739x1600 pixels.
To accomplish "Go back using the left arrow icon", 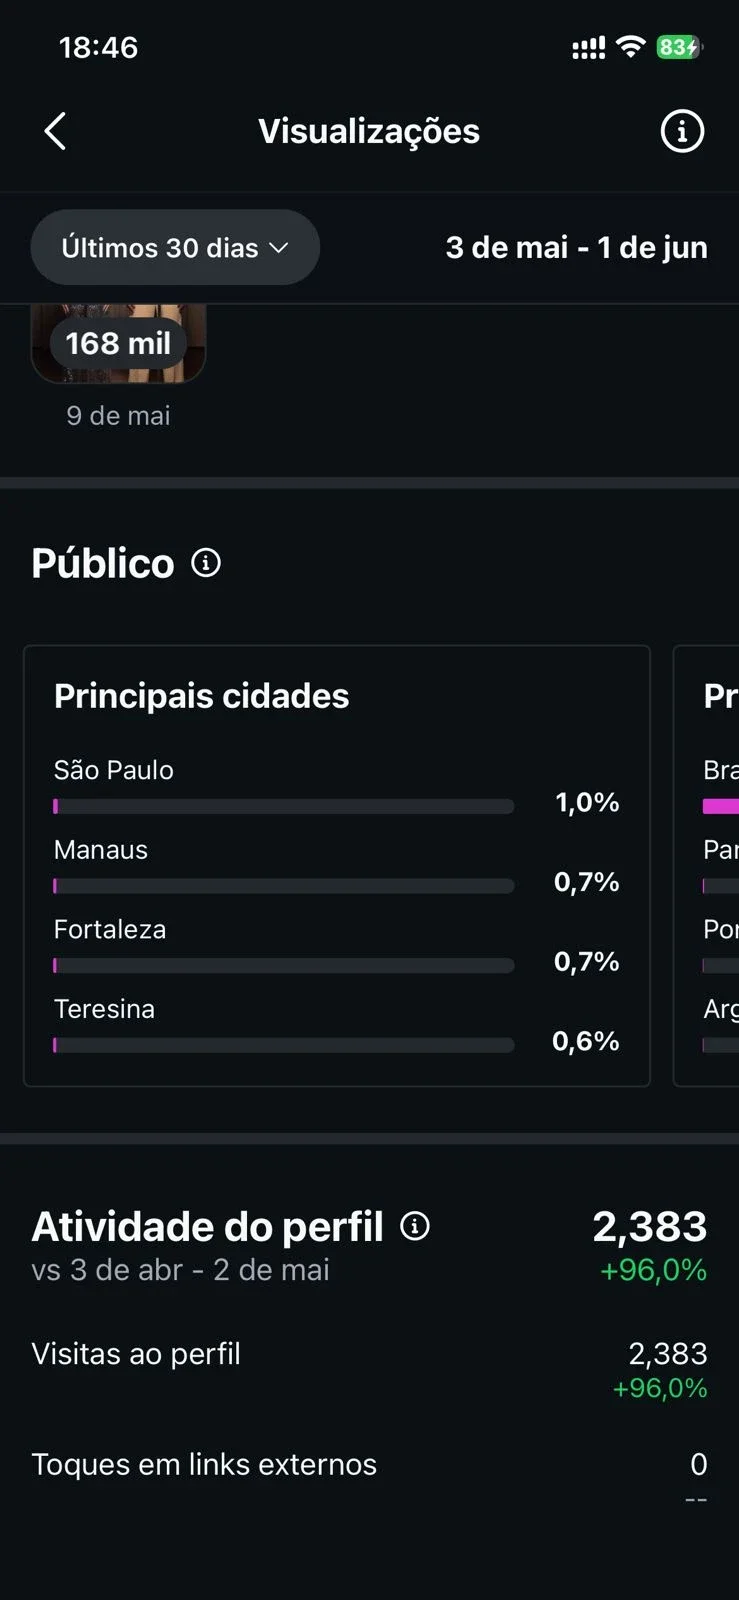I will (55, 131).
